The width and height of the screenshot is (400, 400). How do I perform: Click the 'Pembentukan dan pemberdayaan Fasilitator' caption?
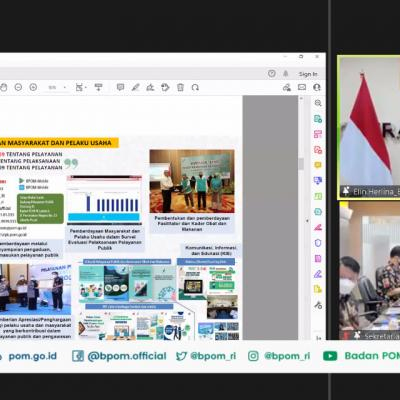tap(192, 224)
